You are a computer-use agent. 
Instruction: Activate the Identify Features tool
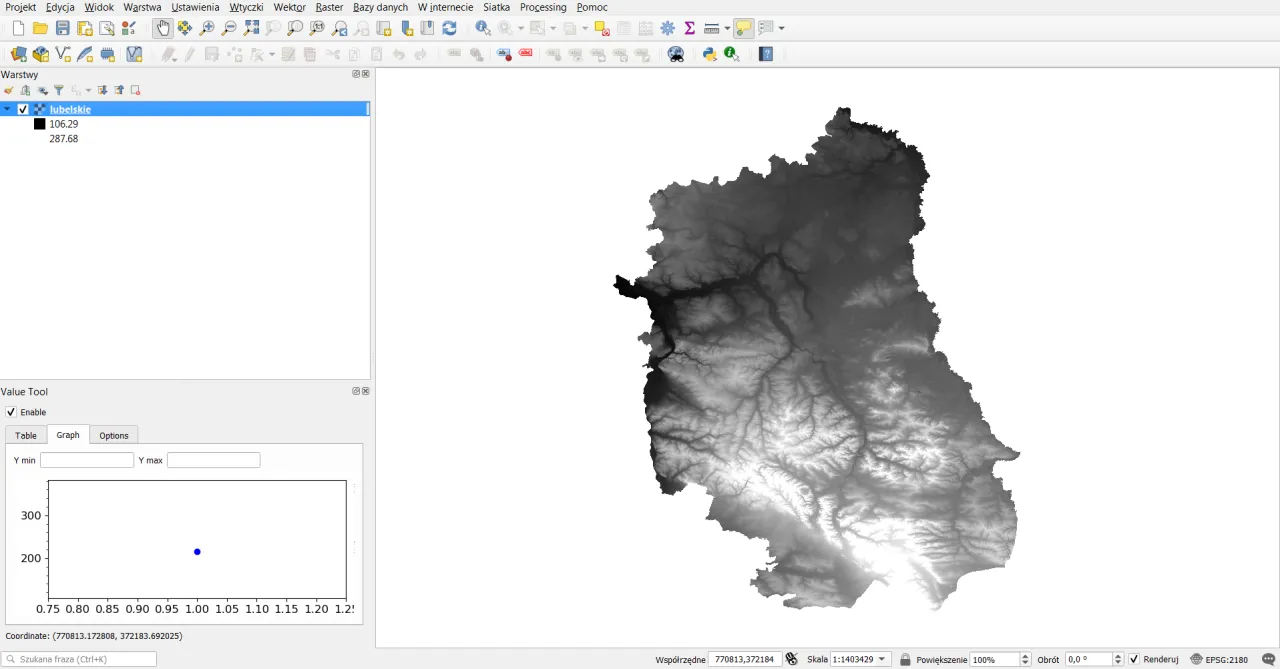[483, 28]
